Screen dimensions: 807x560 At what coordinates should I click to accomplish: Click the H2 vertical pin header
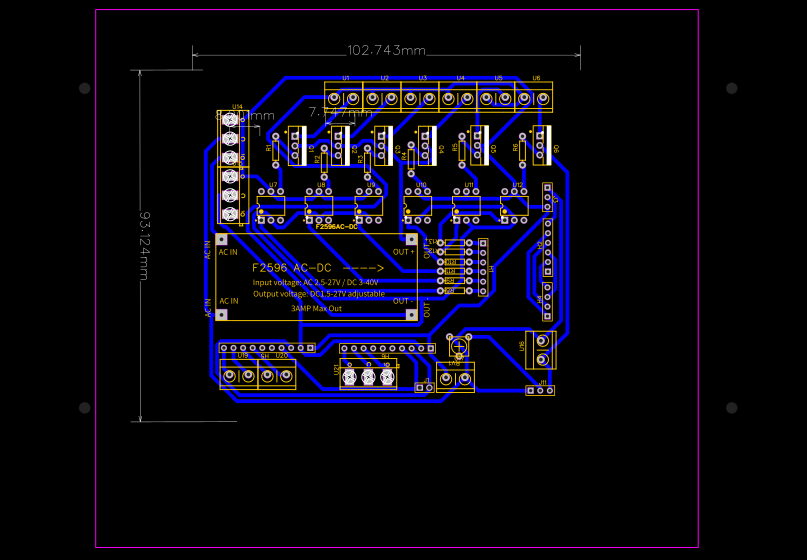point(548,248)
